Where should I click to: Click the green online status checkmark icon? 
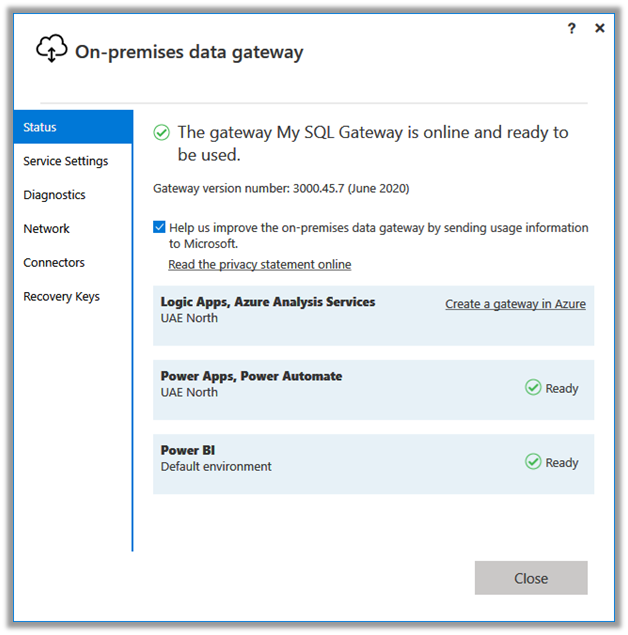click(x=161, y=133)
